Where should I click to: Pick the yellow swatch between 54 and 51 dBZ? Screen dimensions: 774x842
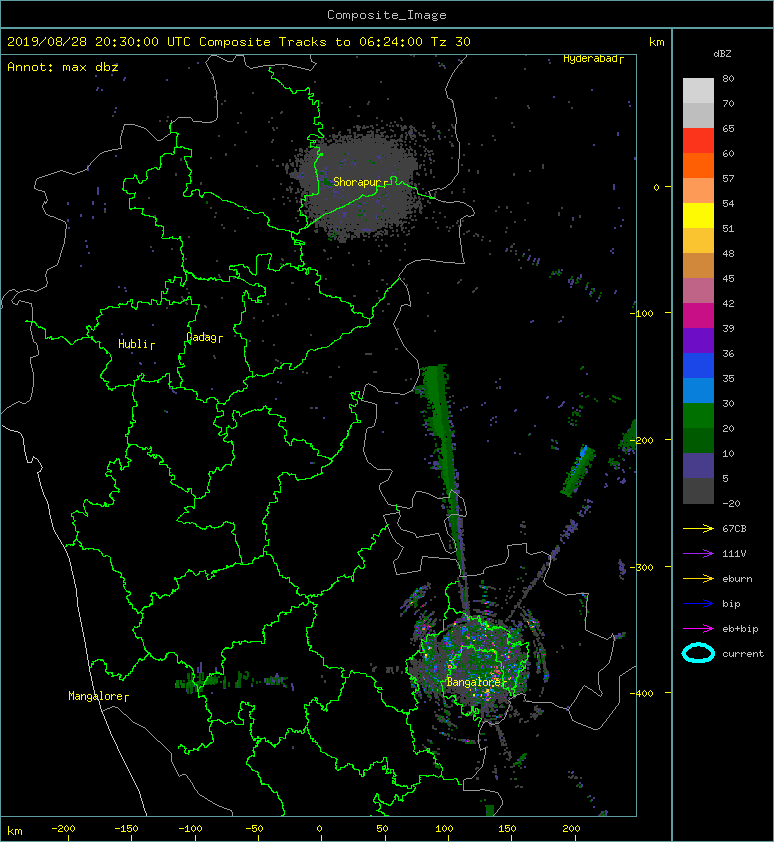698,215
